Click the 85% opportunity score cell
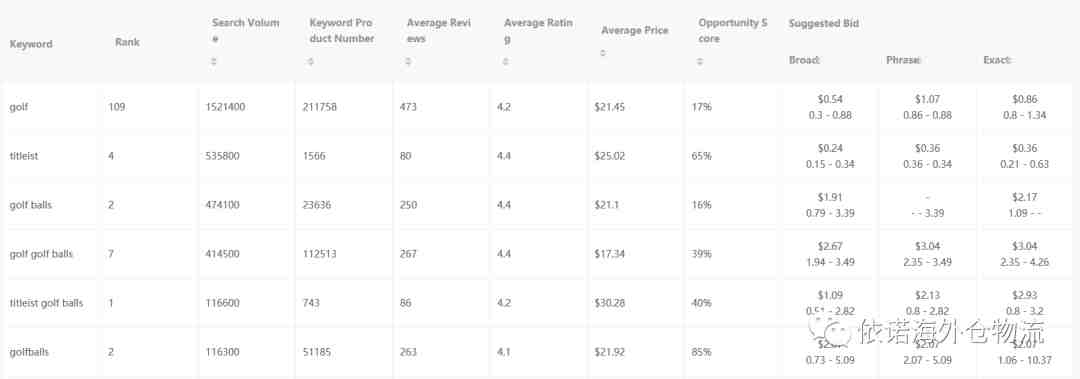Screen dimensions: 1080x379 click(x=701, y=352)
